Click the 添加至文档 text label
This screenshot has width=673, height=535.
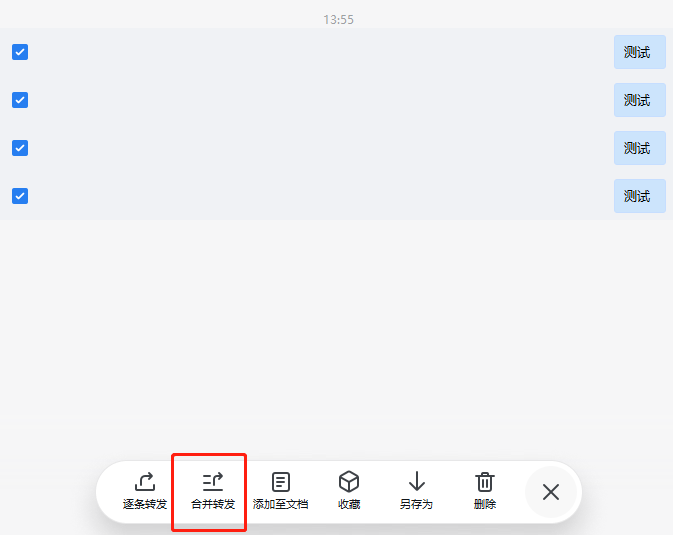pyautogui.click(x=281, y=504)
